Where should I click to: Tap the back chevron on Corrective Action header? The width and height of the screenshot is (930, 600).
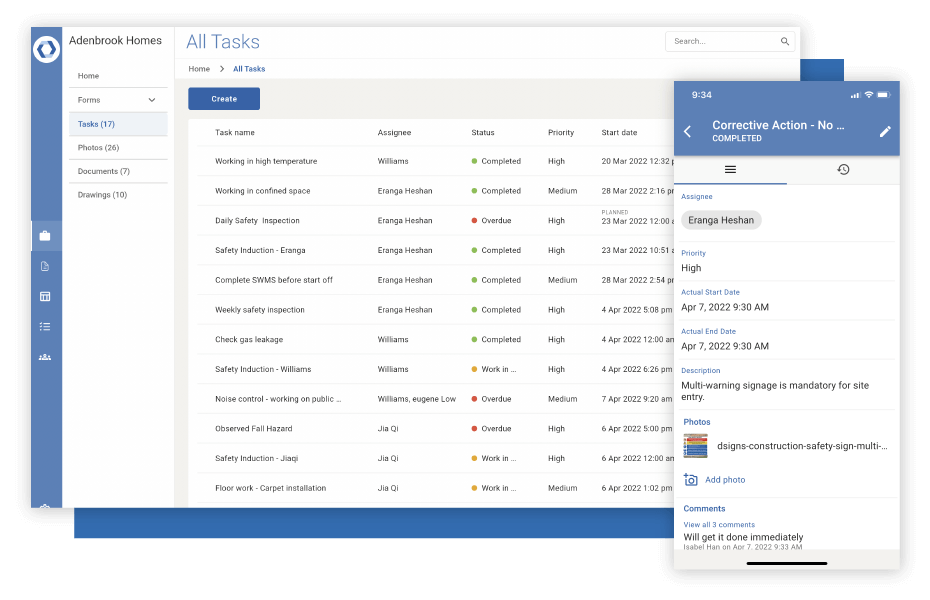point(688,131)
